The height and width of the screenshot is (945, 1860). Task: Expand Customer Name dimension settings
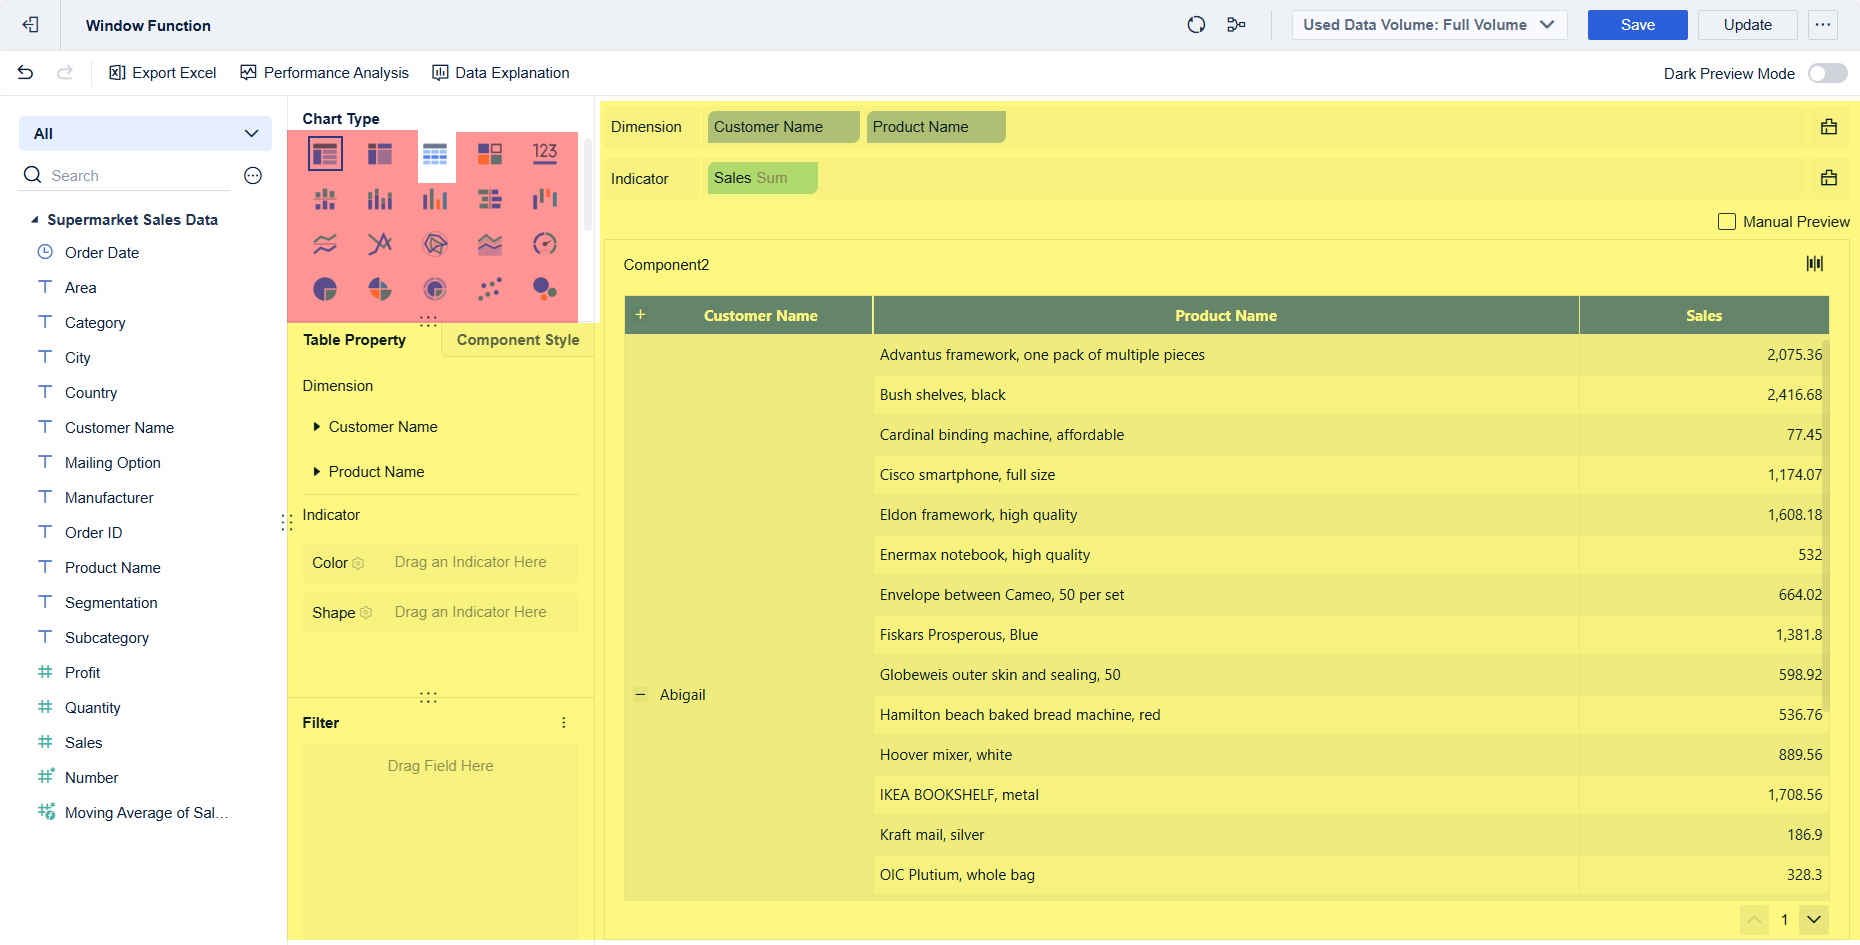click(x=317, y=427)
